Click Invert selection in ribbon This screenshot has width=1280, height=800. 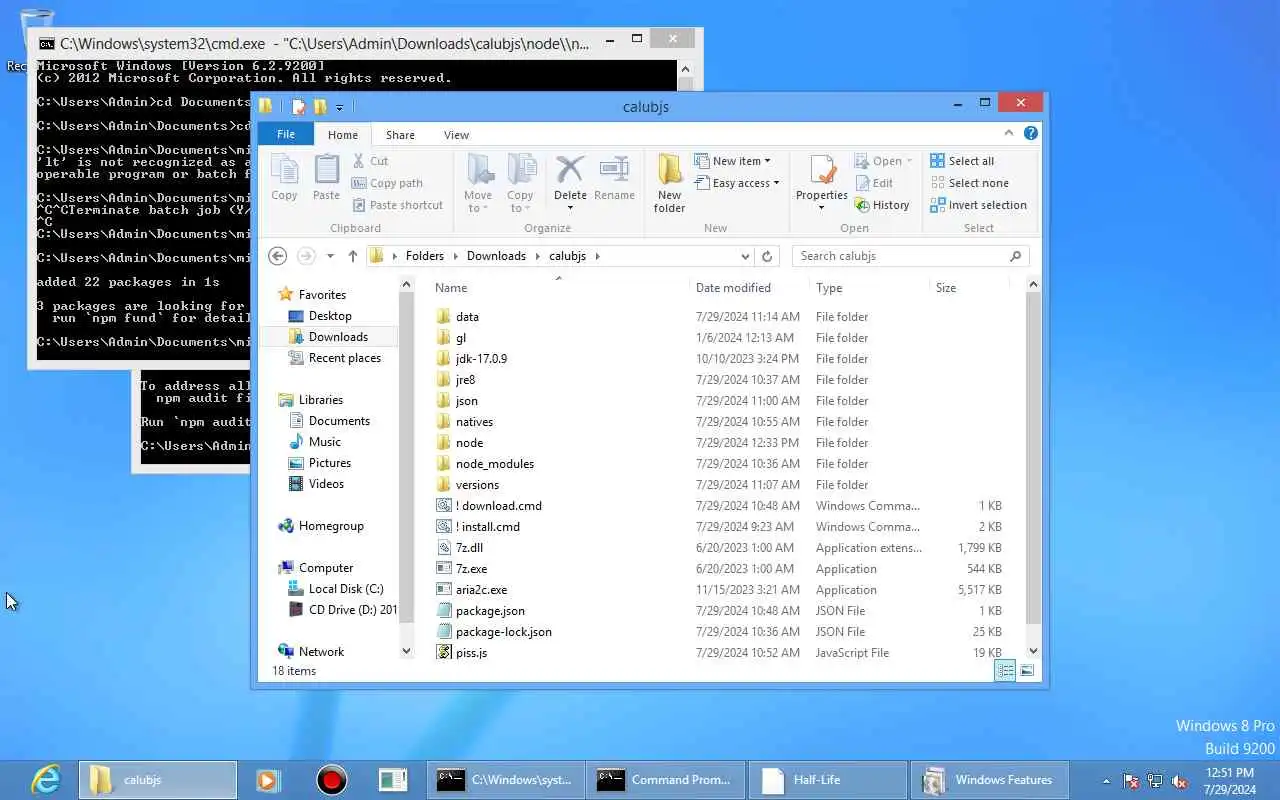tap(978, 205)
